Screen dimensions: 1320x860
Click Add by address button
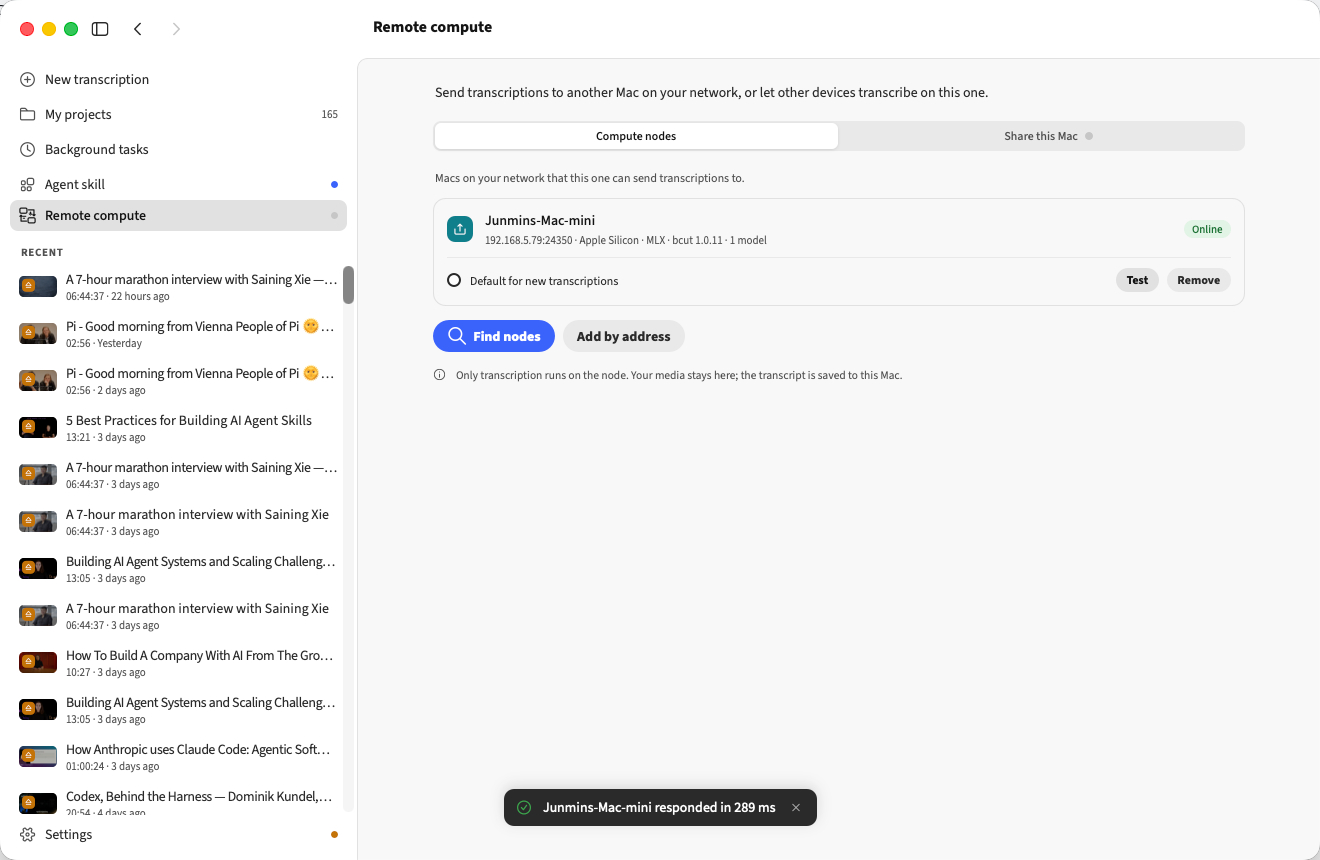click(x=624, y=336)
